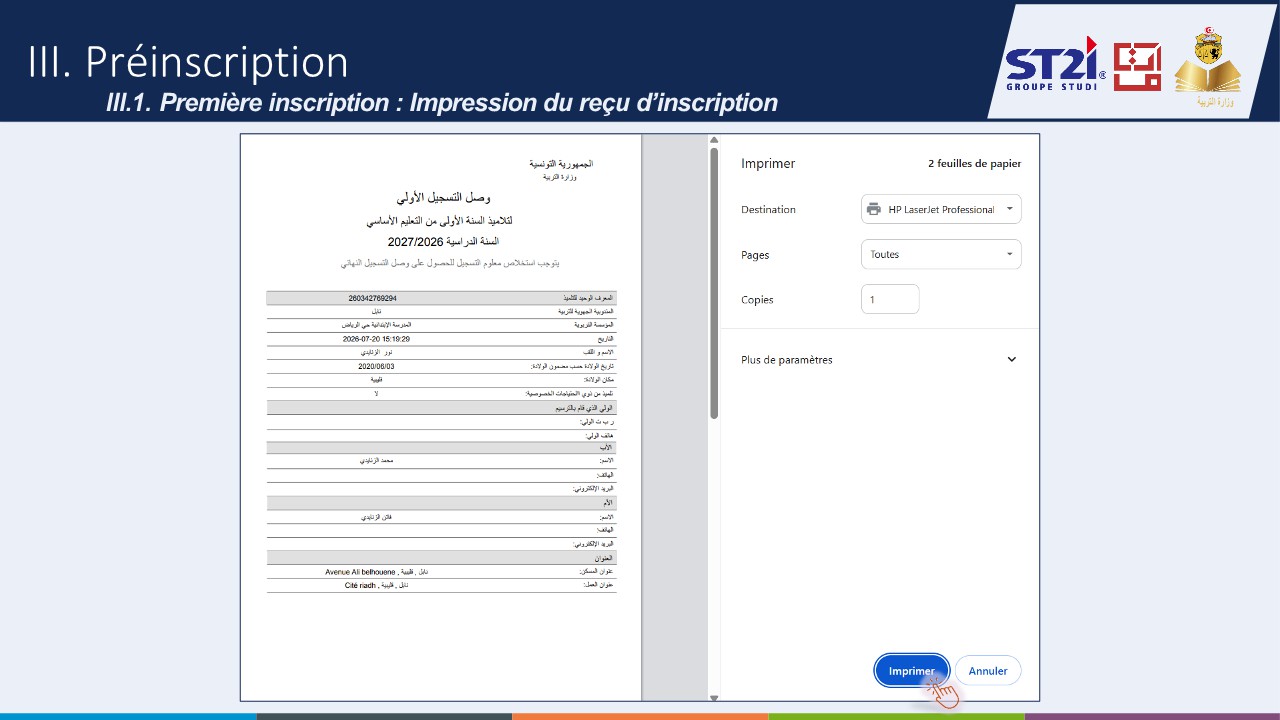This screenshot has height=720, width=1280.
Task: Click the student ID 260342769294 in preview
Action: pos(372,298)
